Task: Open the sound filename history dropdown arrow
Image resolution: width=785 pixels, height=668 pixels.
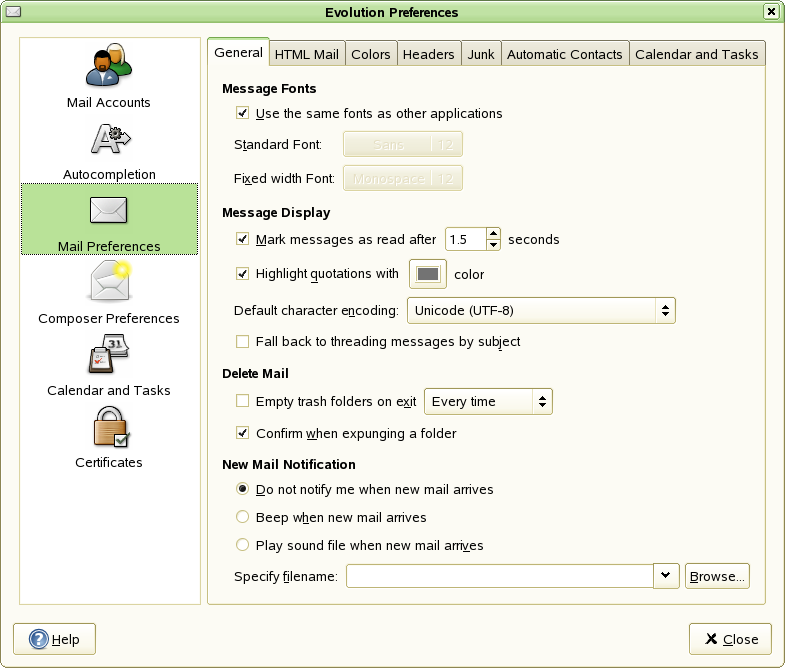Action: click(666, 576)
